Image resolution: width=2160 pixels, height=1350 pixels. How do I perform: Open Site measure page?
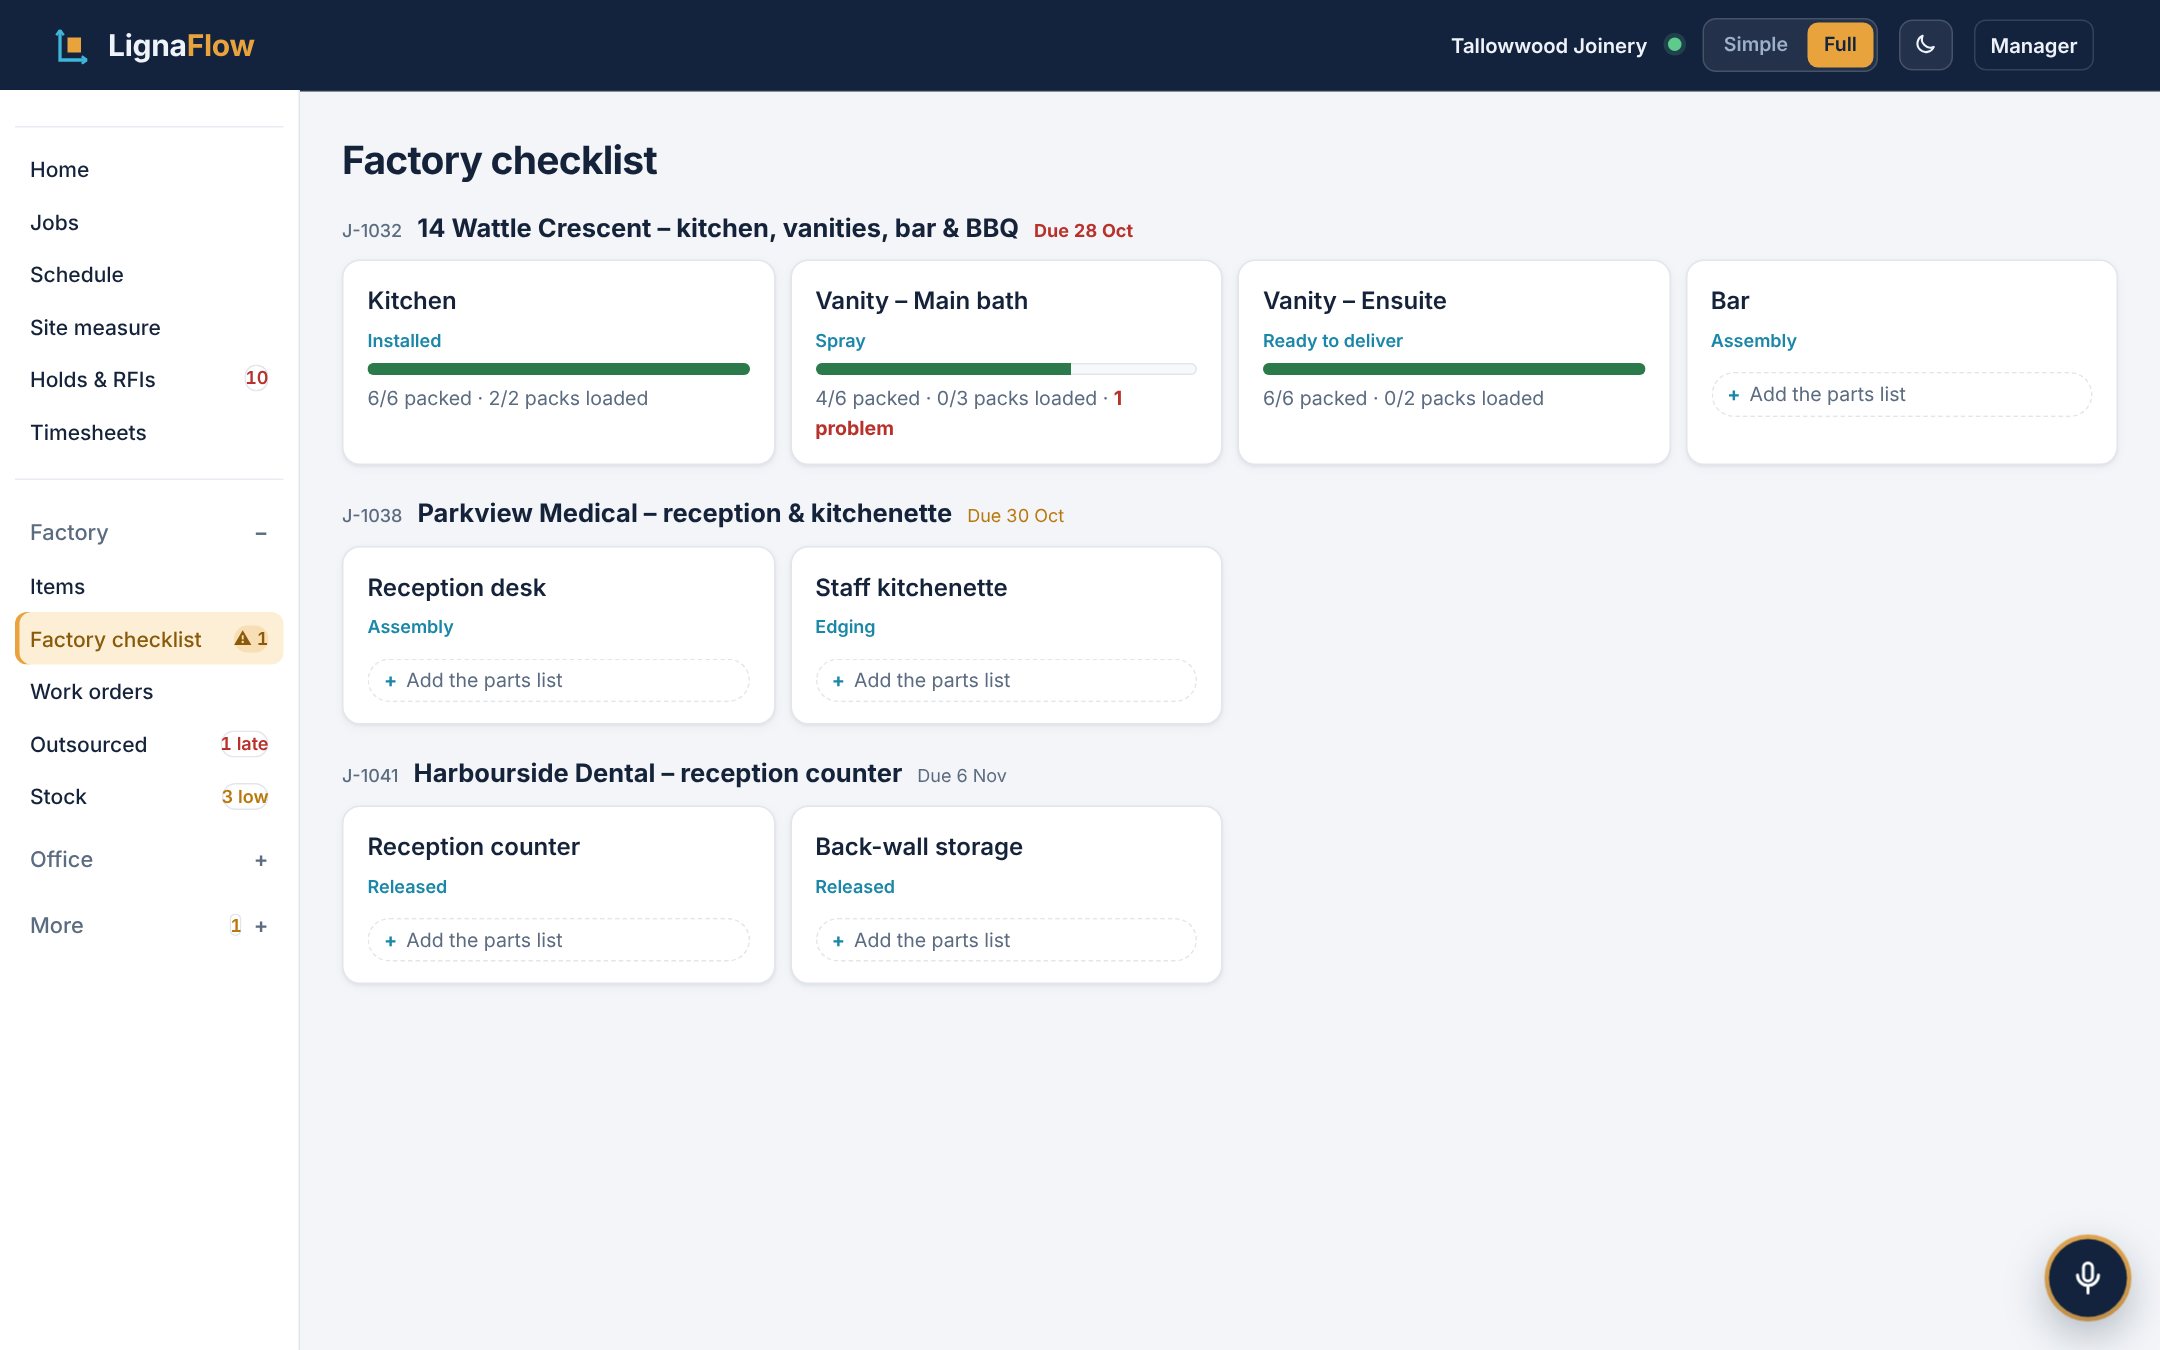click(149, 328)
